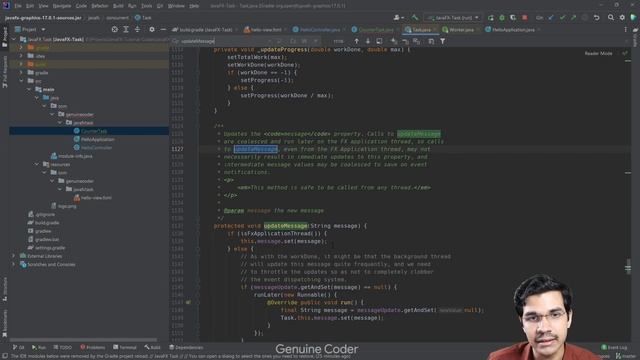Open the run configuration dropdown JavaFX Task

pyautogui.click(x=452, y=18)
